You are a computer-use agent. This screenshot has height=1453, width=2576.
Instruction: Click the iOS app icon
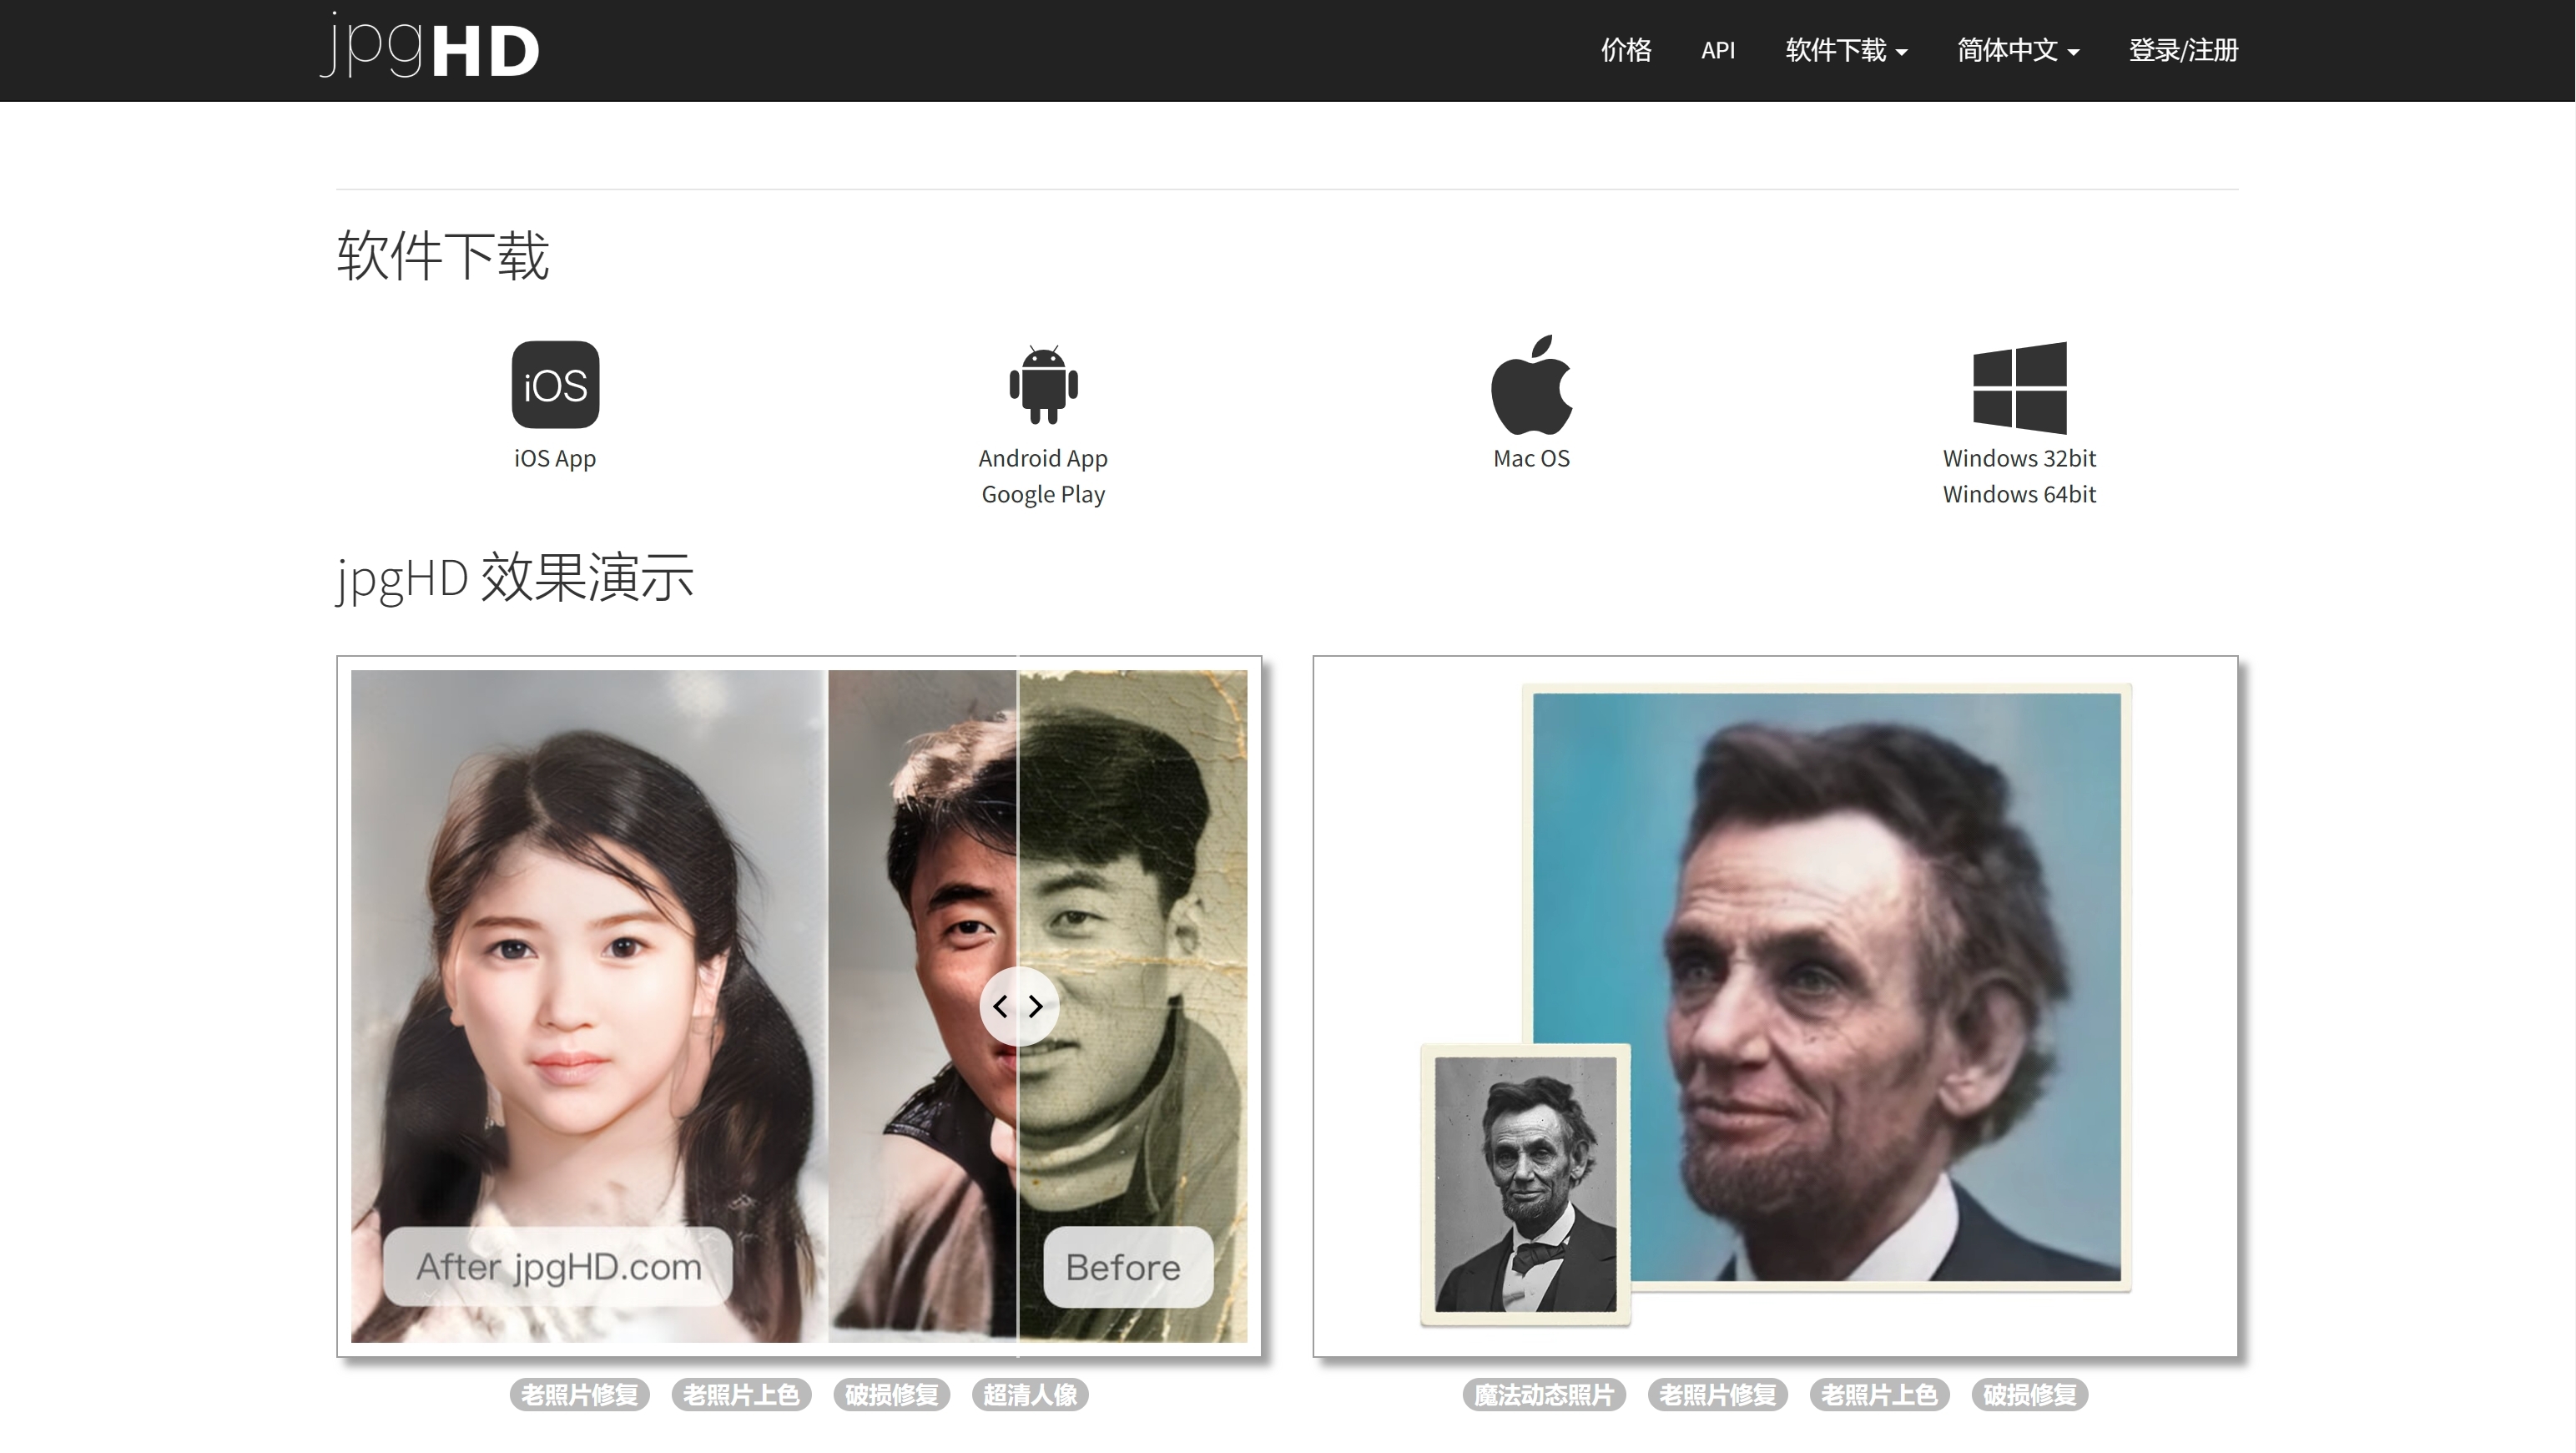coord(555,384)
